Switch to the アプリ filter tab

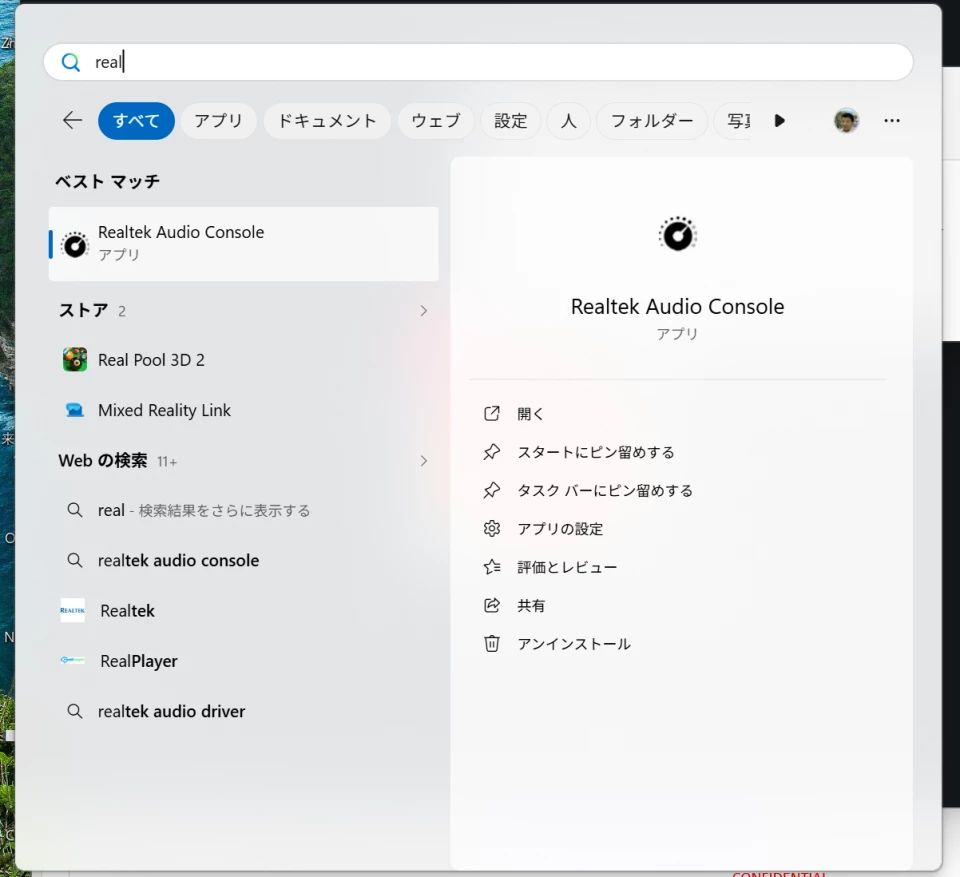219,121
